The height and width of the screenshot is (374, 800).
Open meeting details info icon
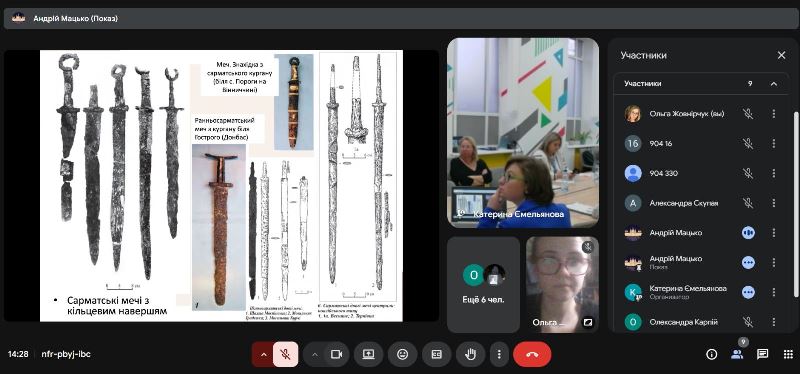click(711, 354)
